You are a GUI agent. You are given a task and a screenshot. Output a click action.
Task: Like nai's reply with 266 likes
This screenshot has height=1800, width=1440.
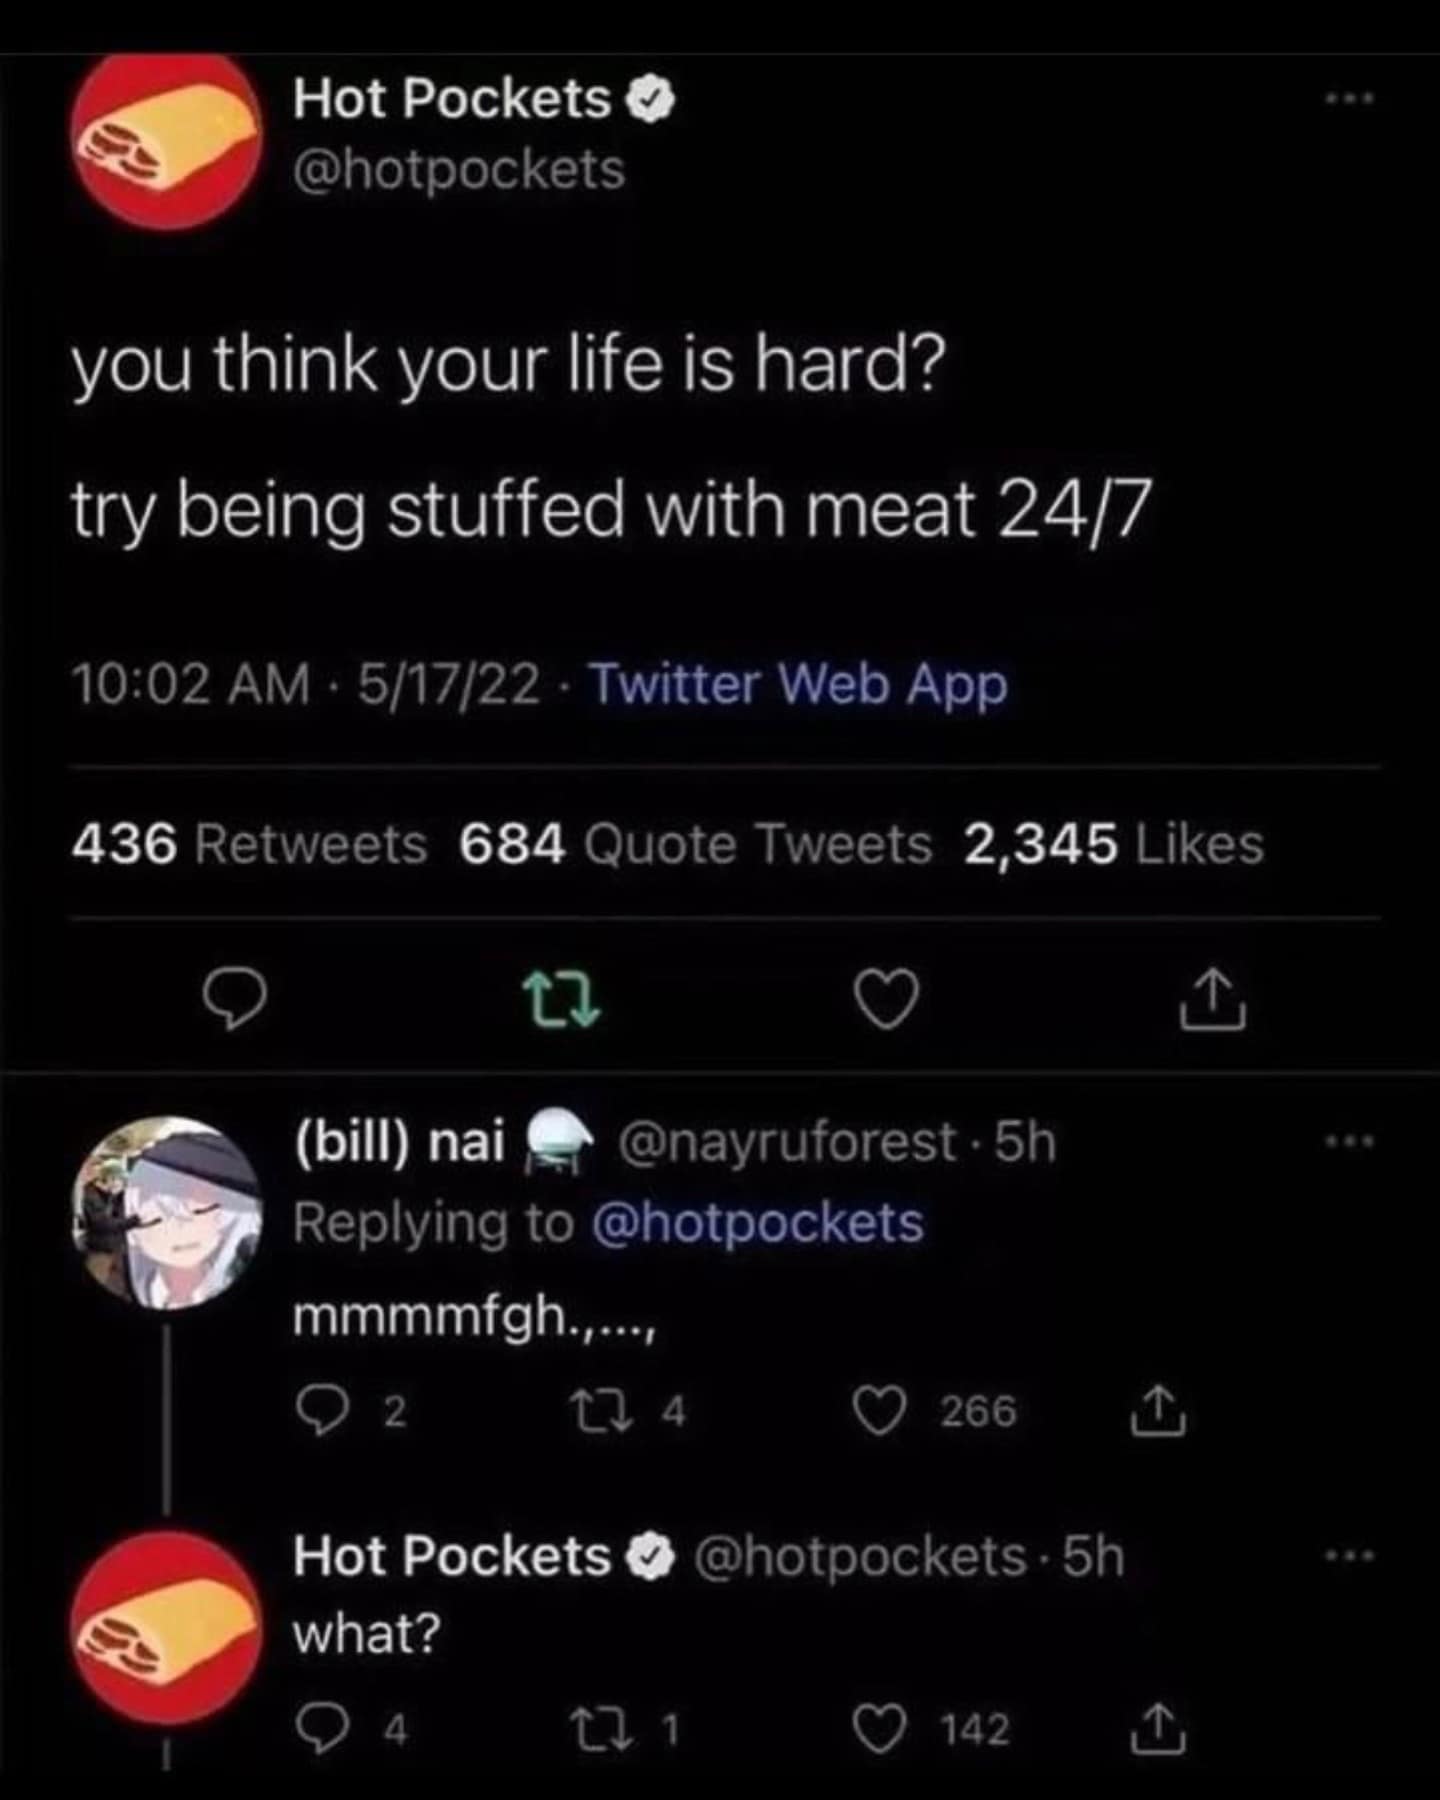[878, 1412]
